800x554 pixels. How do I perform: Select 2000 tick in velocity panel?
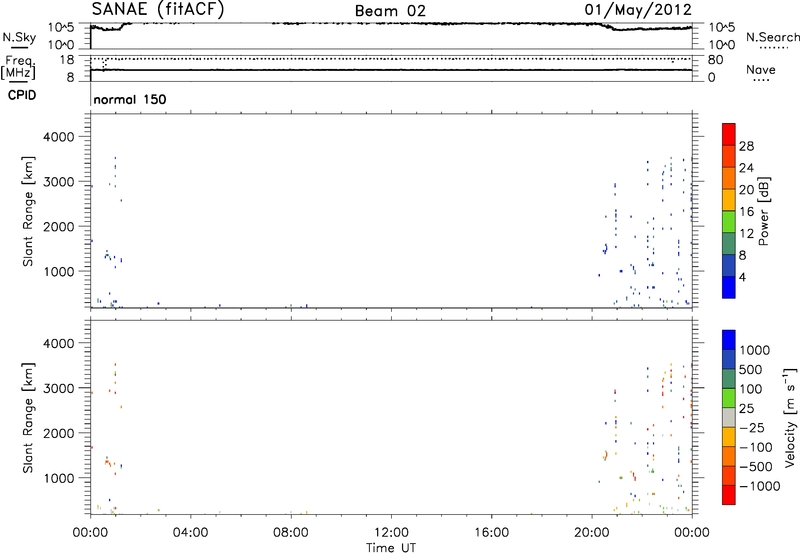click(x=58, y=433)
